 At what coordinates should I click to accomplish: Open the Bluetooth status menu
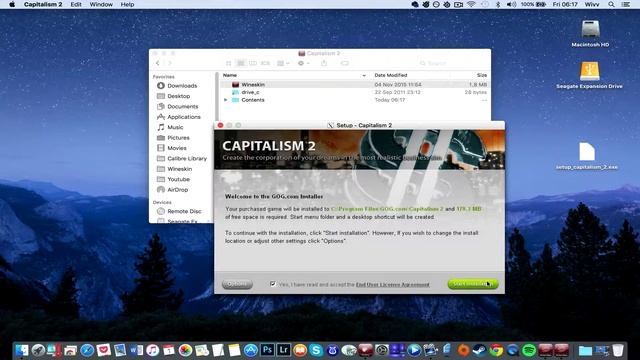pyautogui.click(x=498, y=4)
